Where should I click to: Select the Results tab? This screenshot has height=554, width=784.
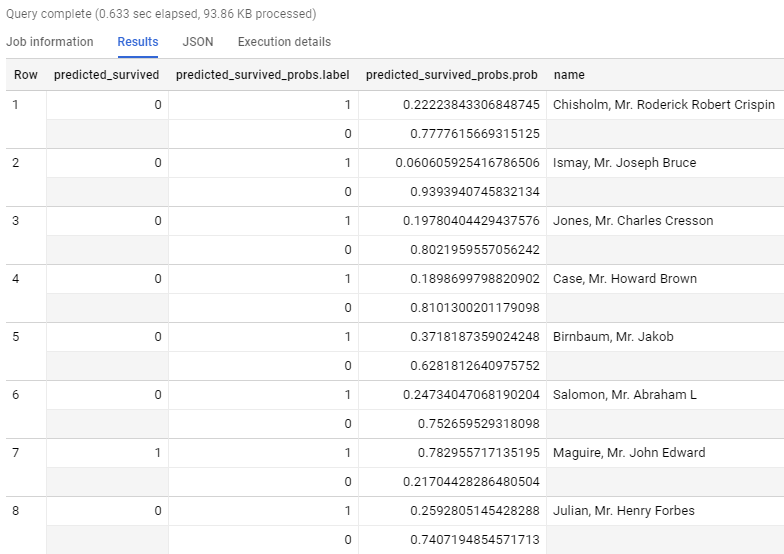(x=138, y=42)
